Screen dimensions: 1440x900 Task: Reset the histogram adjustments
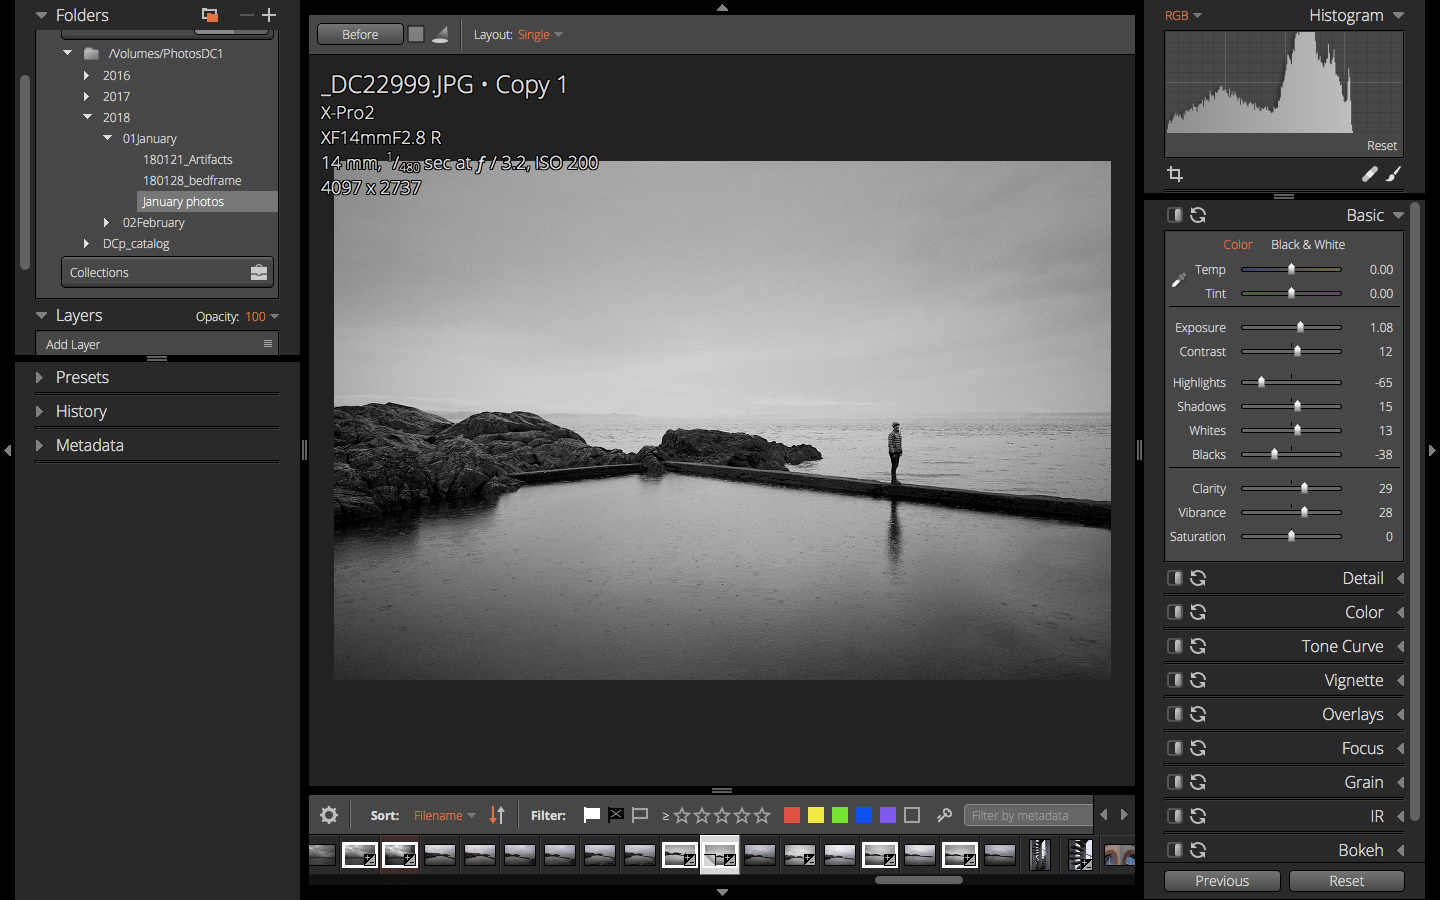tap(1381, 145)
